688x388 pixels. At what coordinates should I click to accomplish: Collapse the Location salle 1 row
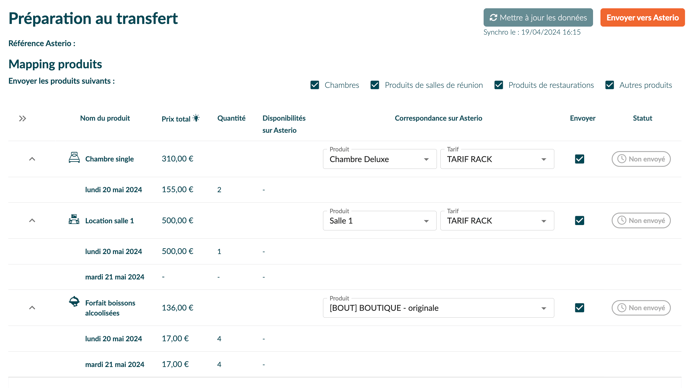(32, 220)
